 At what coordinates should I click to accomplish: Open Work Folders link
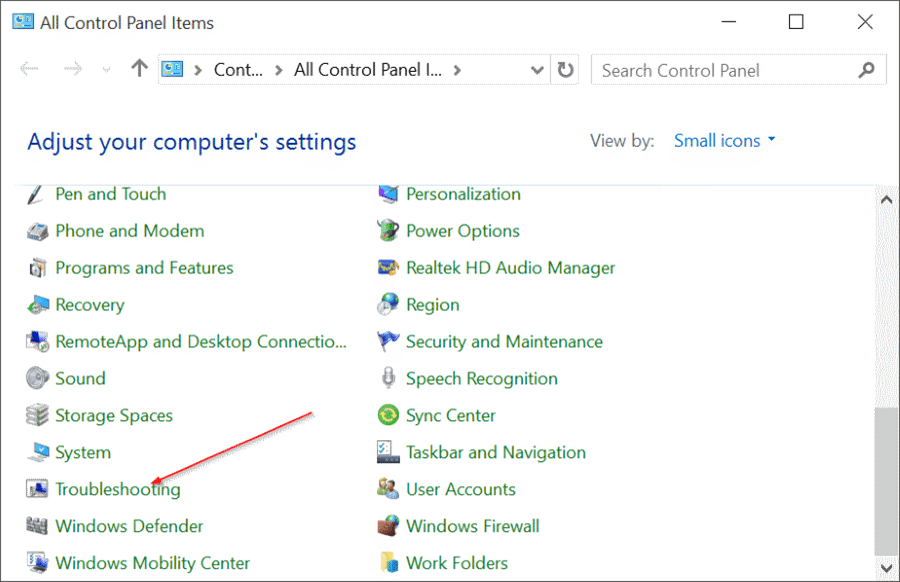(x=457, y=563)
